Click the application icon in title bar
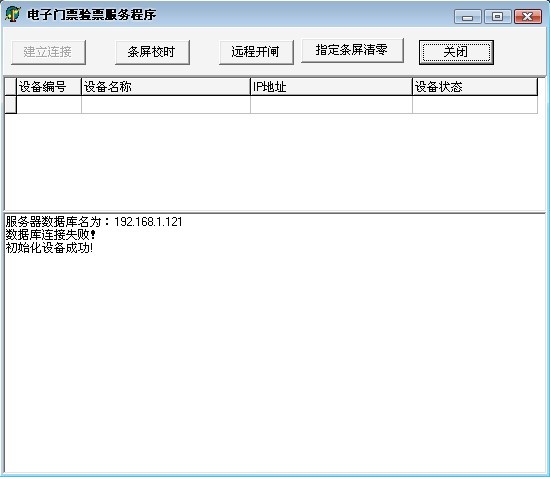This screenshot has height=477, width=550. pyautogui.click(x=13, y=14)
